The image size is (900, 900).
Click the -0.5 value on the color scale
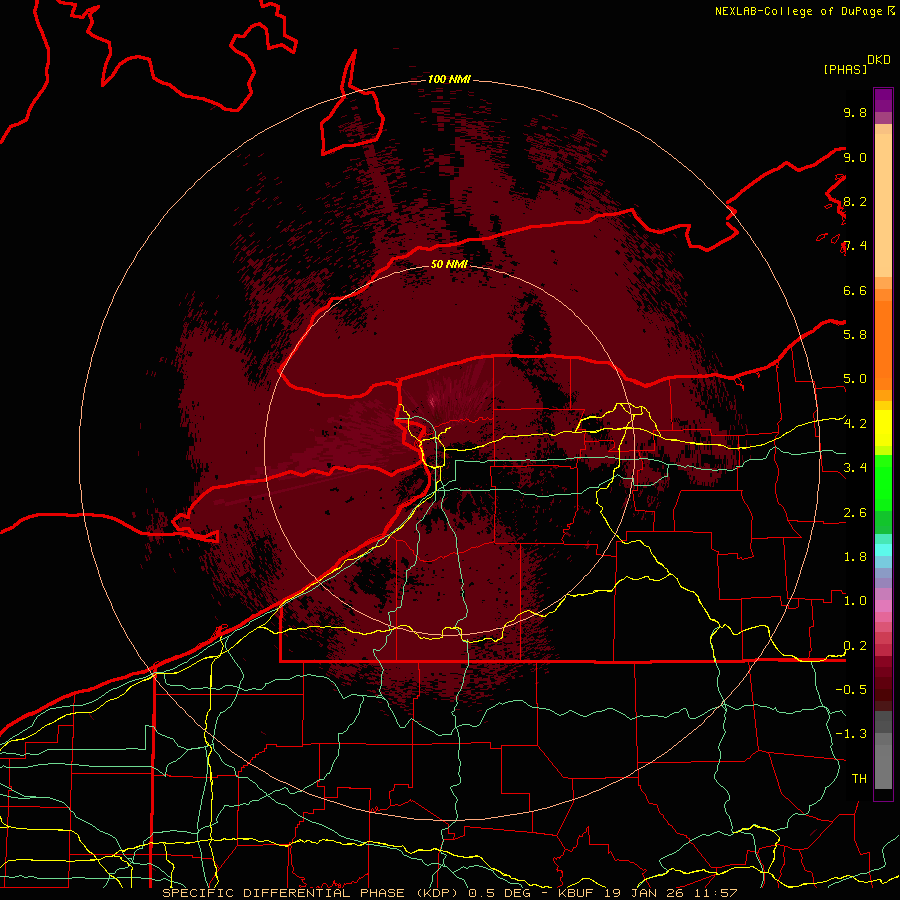pyautogui.click(x=851, y=689)
